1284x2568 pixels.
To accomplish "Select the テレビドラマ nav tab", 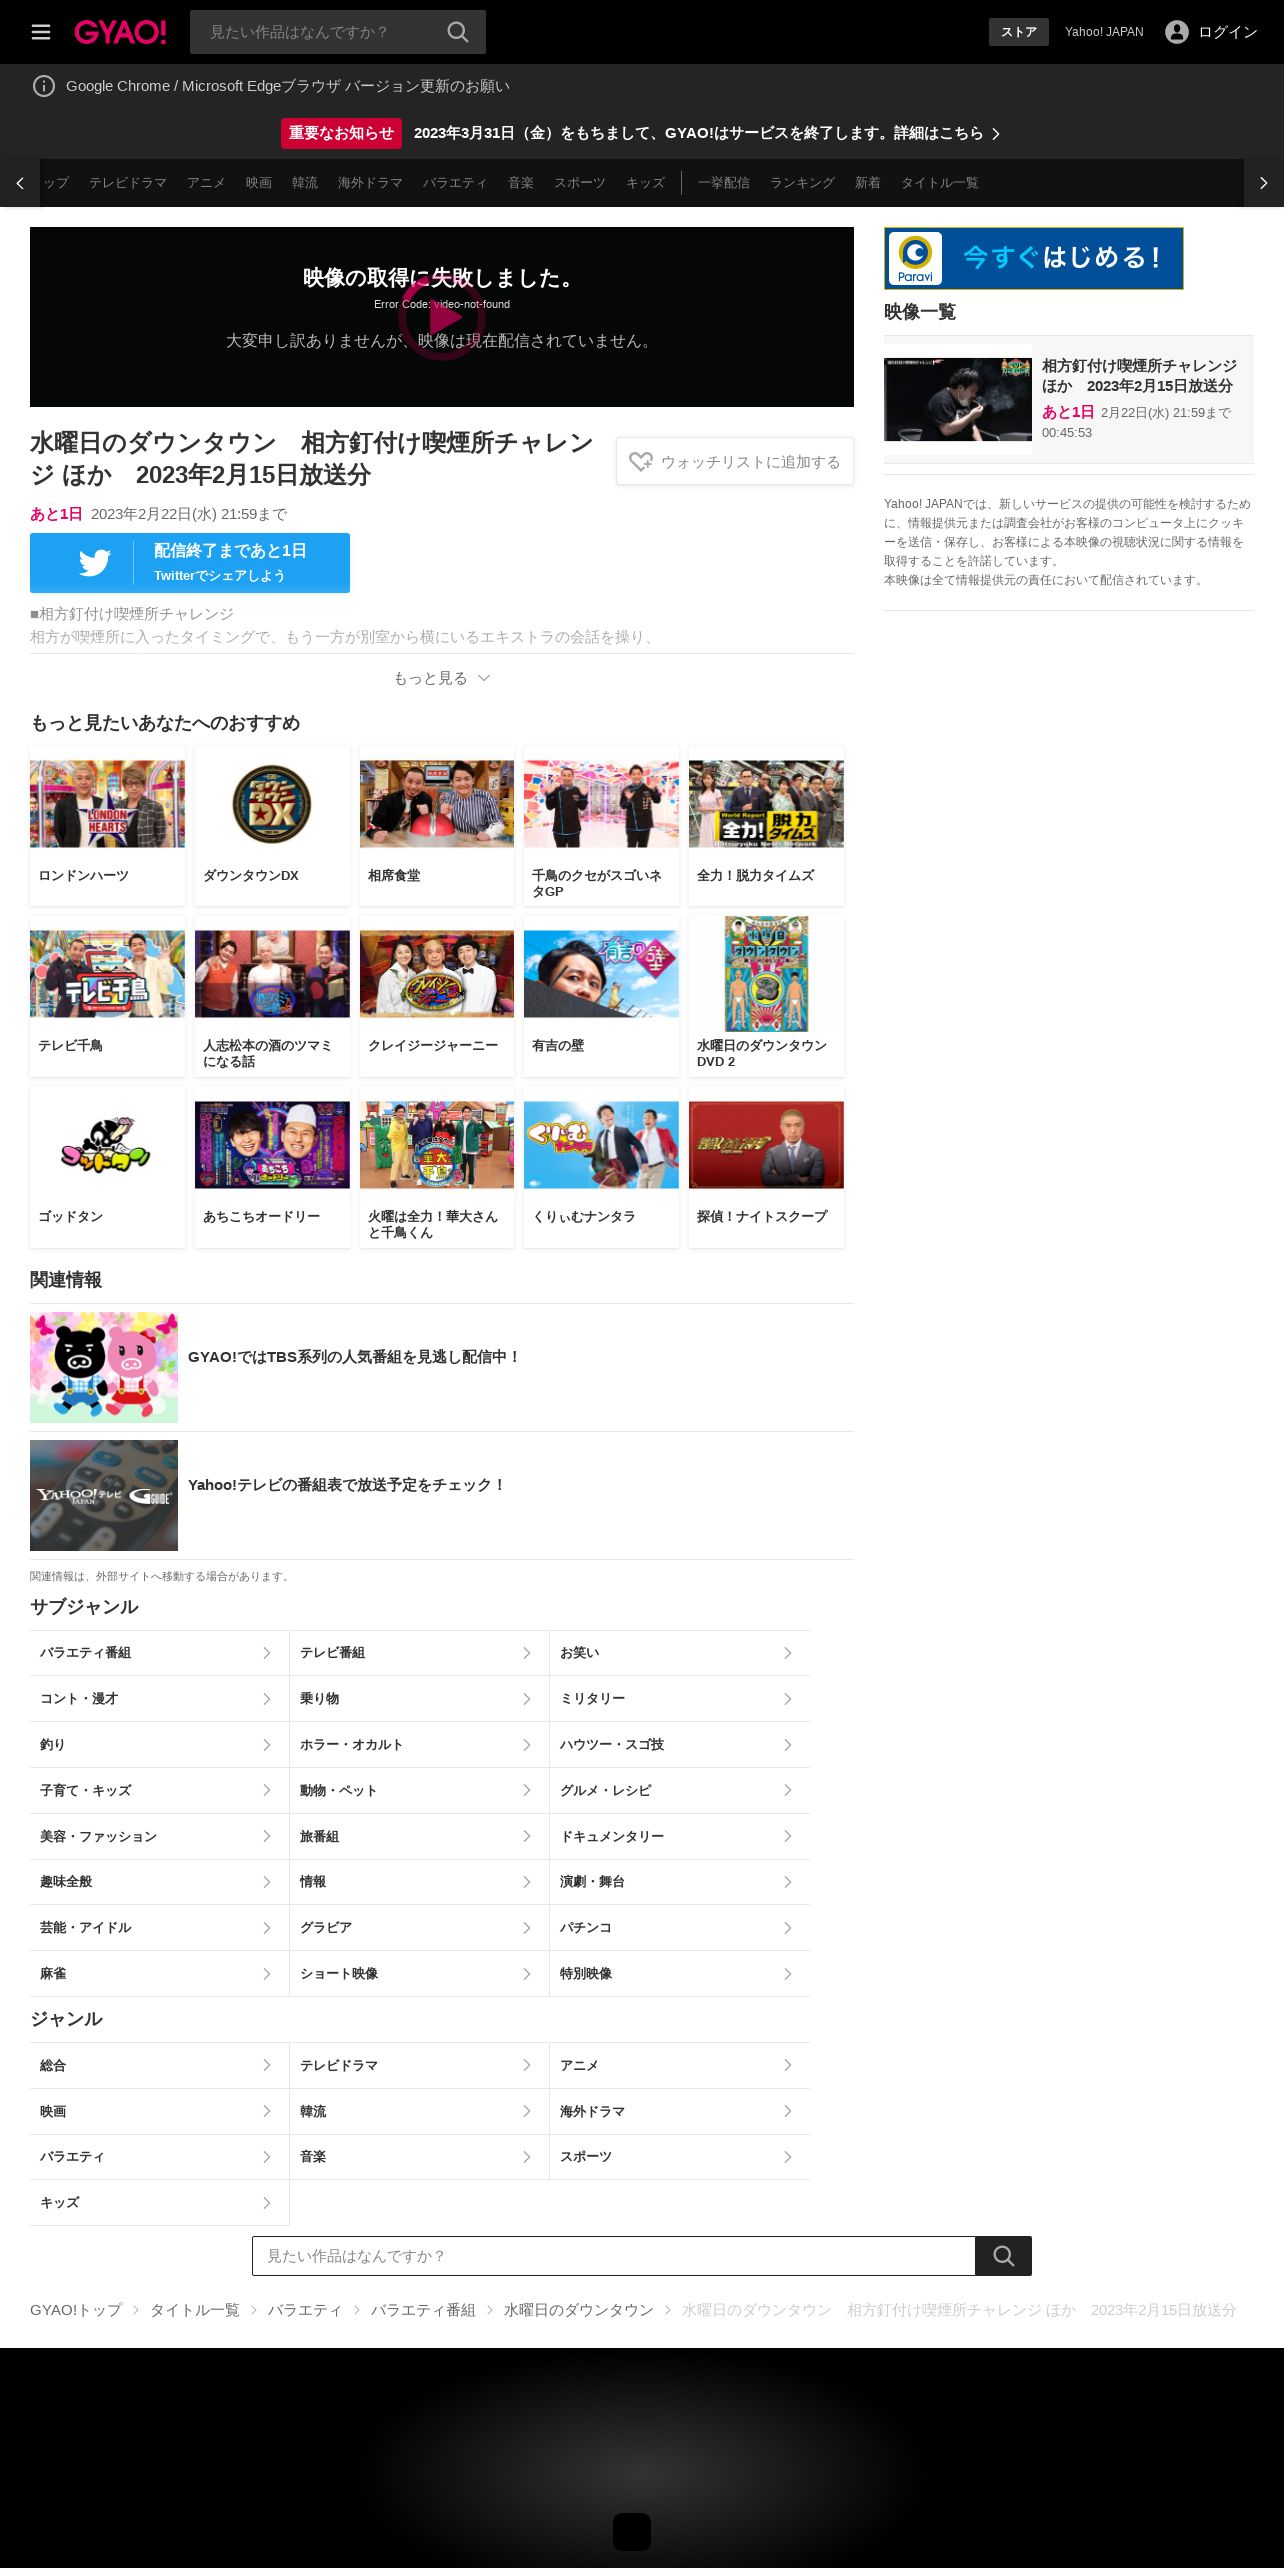I will coord(128,183).
